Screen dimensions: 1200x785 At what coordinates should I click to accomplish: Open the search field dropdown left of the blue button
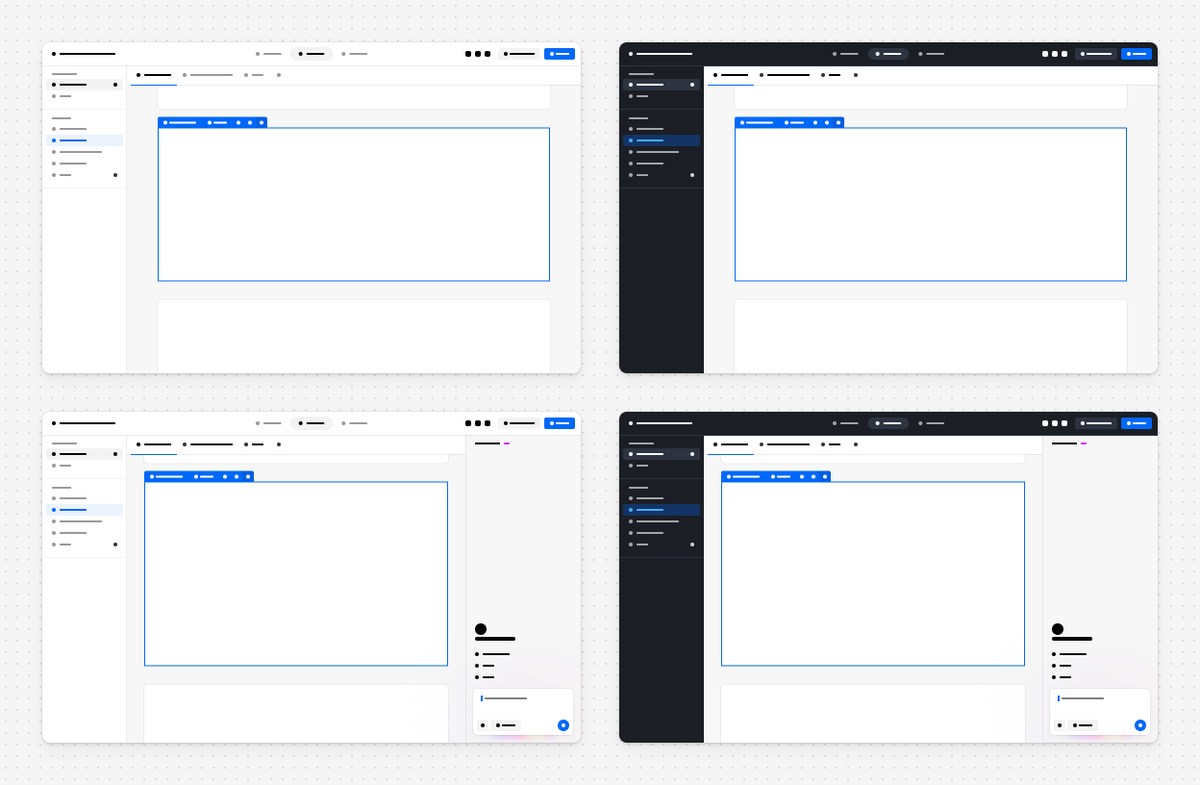point(519,54)
